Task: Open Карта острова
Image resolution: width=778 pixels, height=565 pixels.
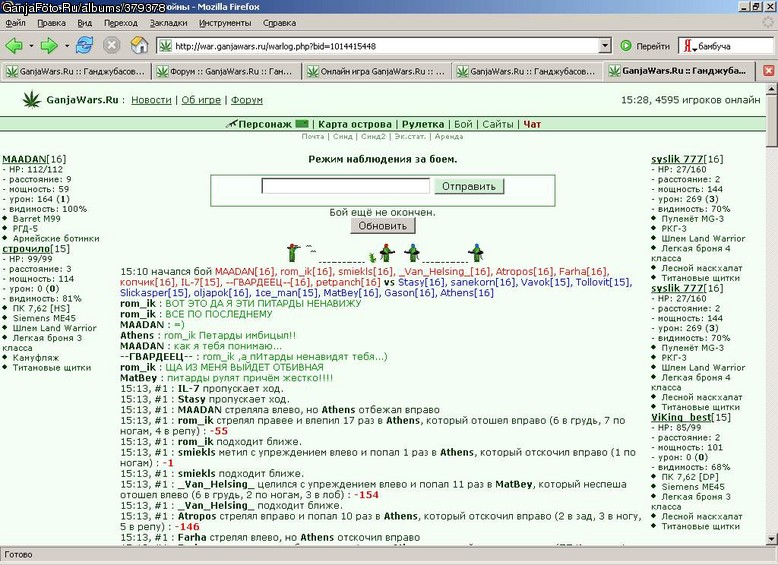Action: [355, 125]
